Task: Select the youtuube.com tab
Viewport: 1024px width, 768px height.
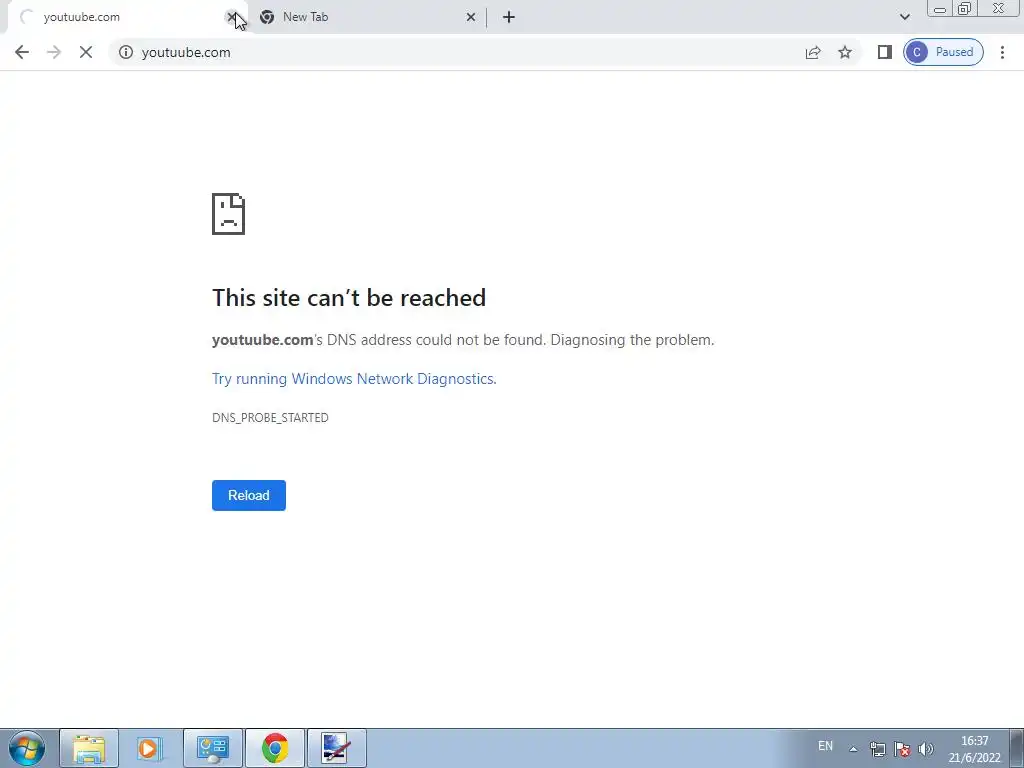Action: (x=124, y=17)
